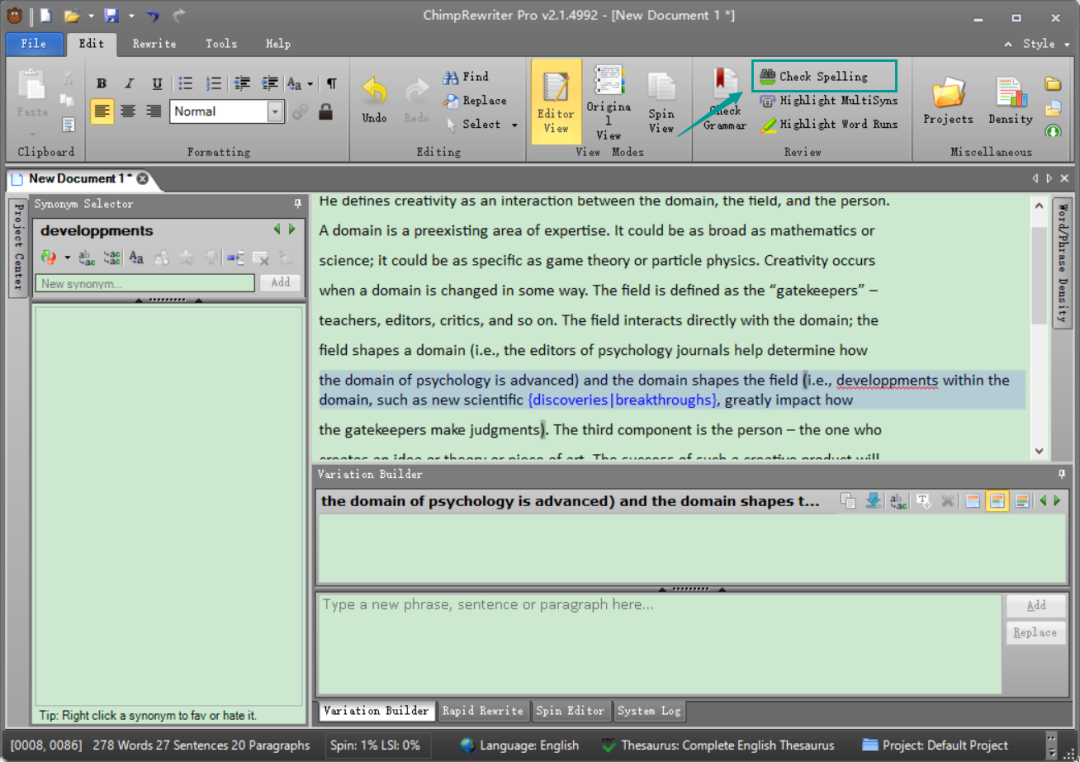Click Highlight MultiSyns in the Review group
1080x762 pixels.
coord(829,101)
